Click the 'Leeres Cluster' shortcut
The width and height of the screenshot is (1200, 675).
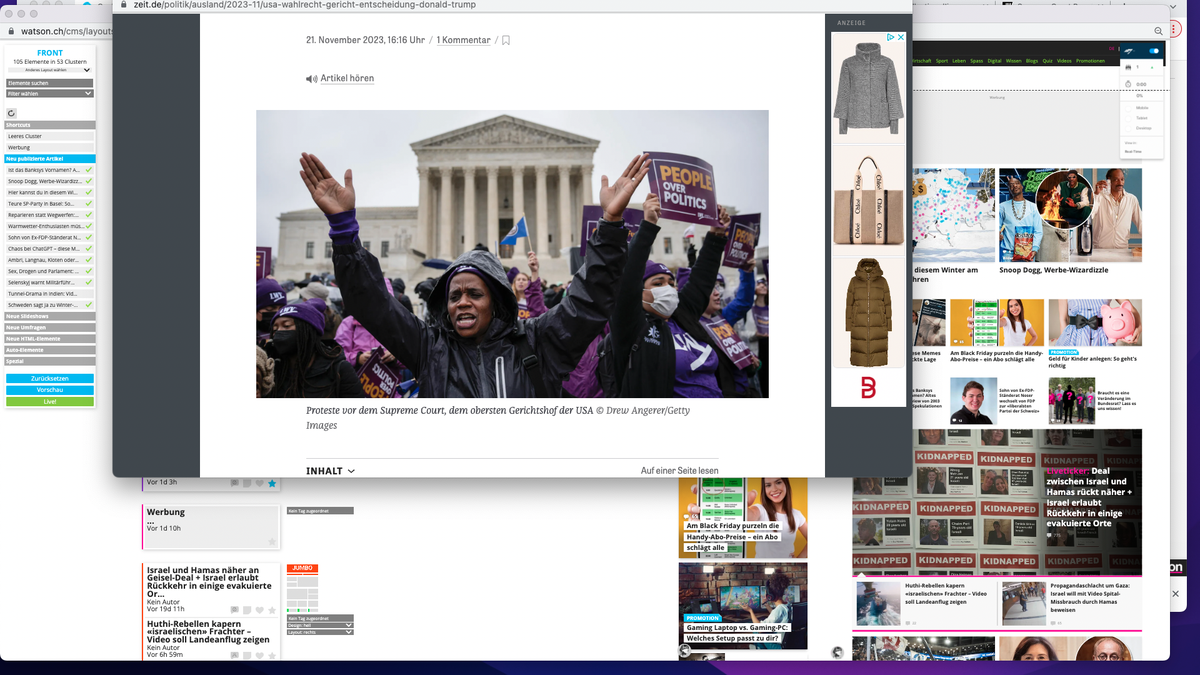[50, 136]
